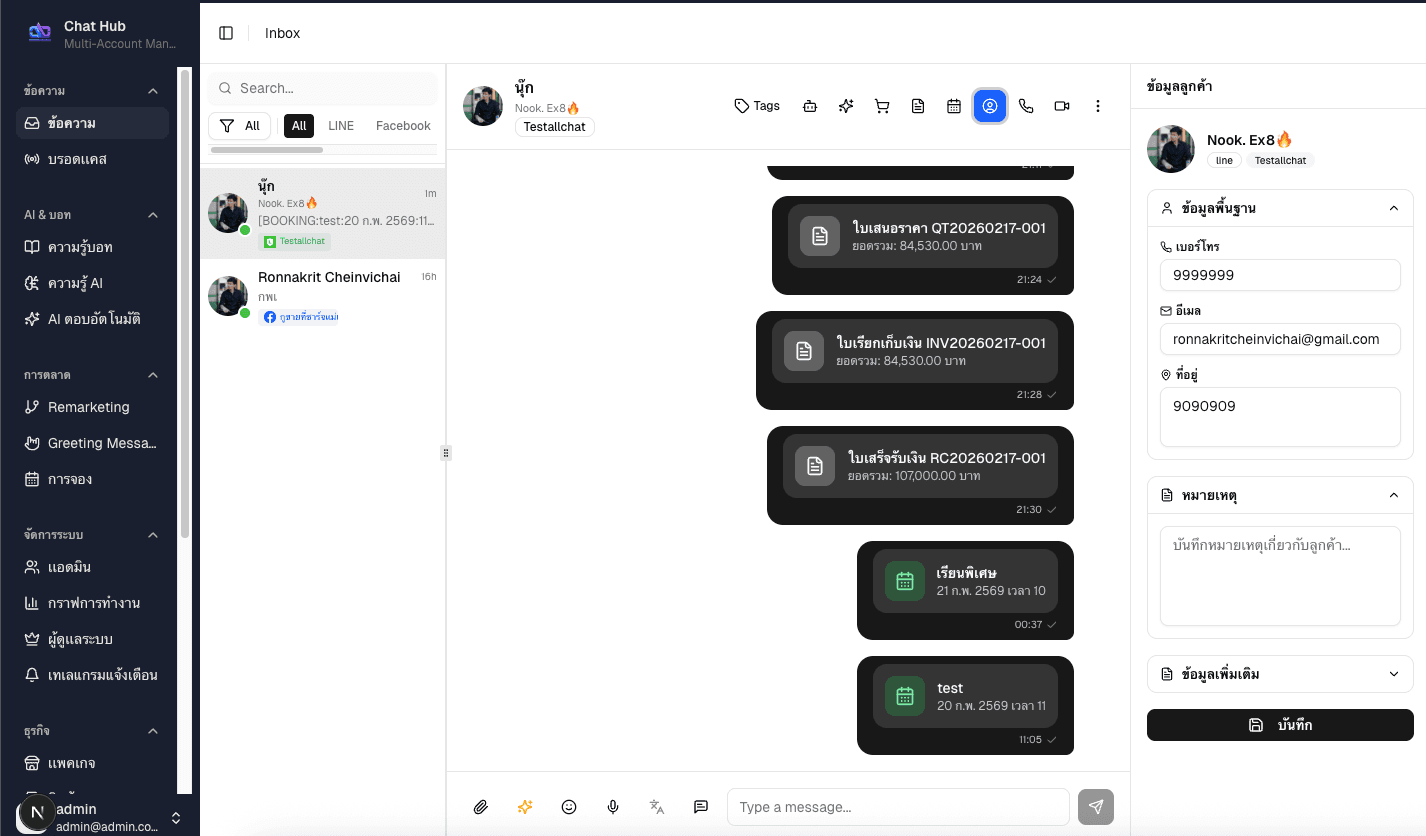Collapse the AI & บอท sidebar group
Screen dimensions: 1426x836
pos(153,215)
